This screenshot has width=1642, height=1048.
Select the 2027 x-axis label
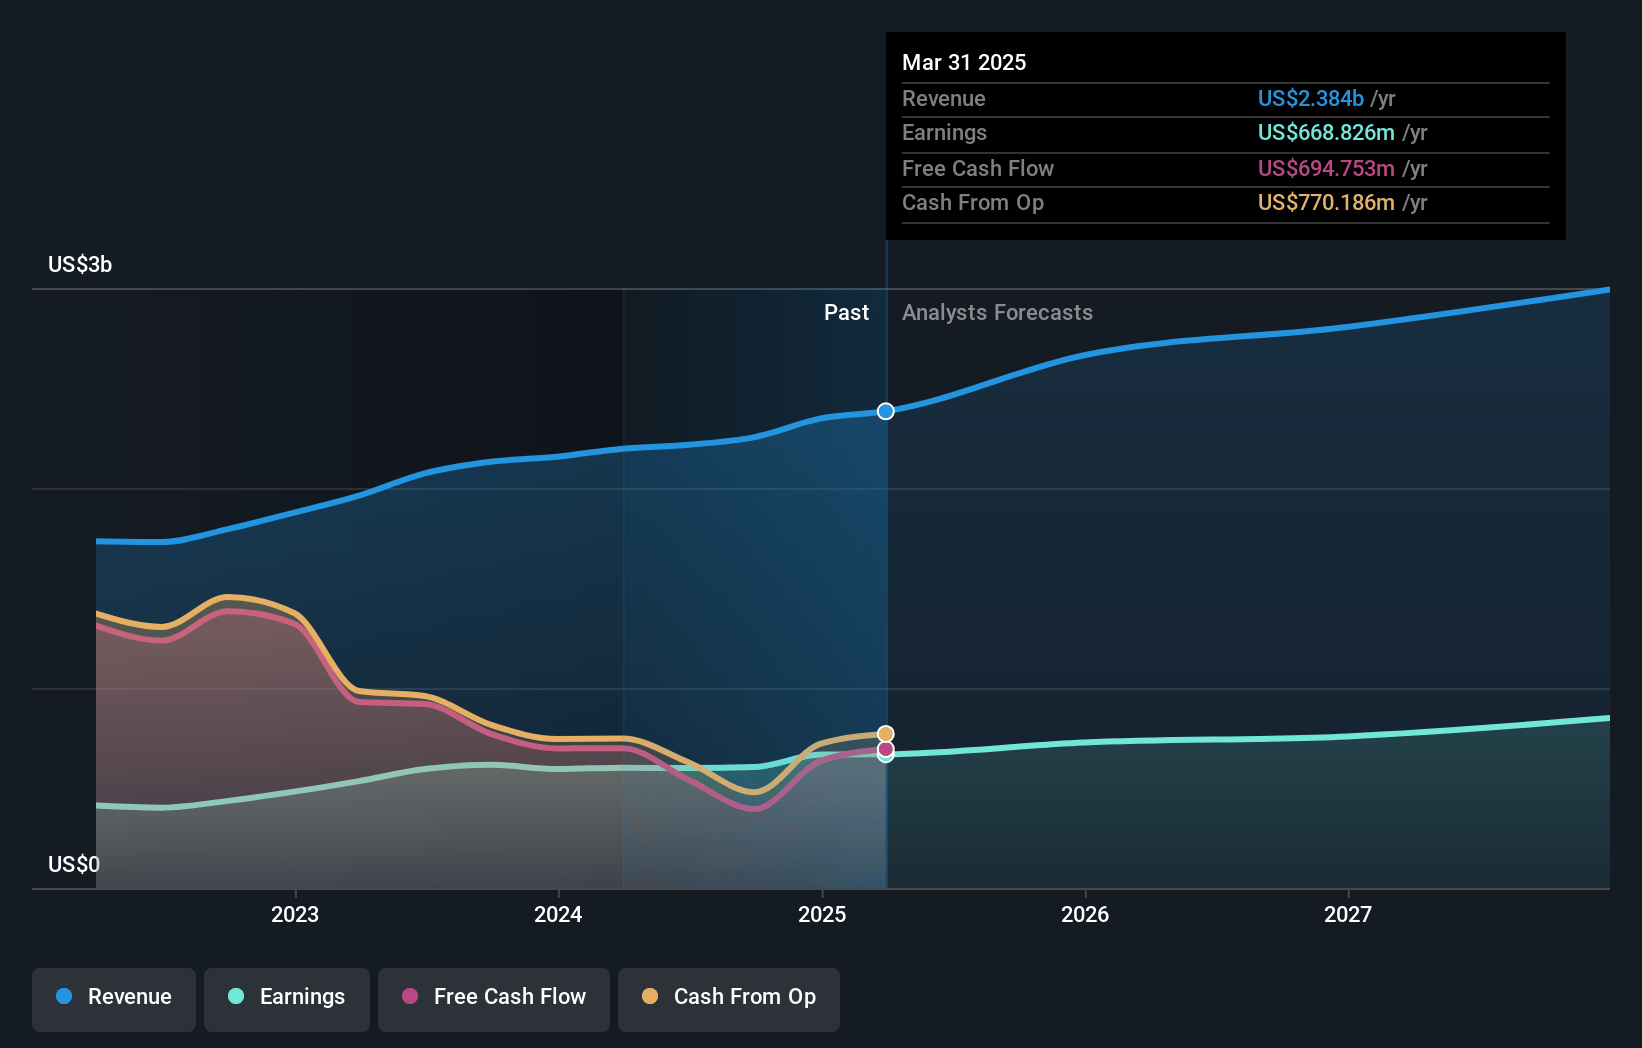pyautogui.click(x=1348, y=914)
